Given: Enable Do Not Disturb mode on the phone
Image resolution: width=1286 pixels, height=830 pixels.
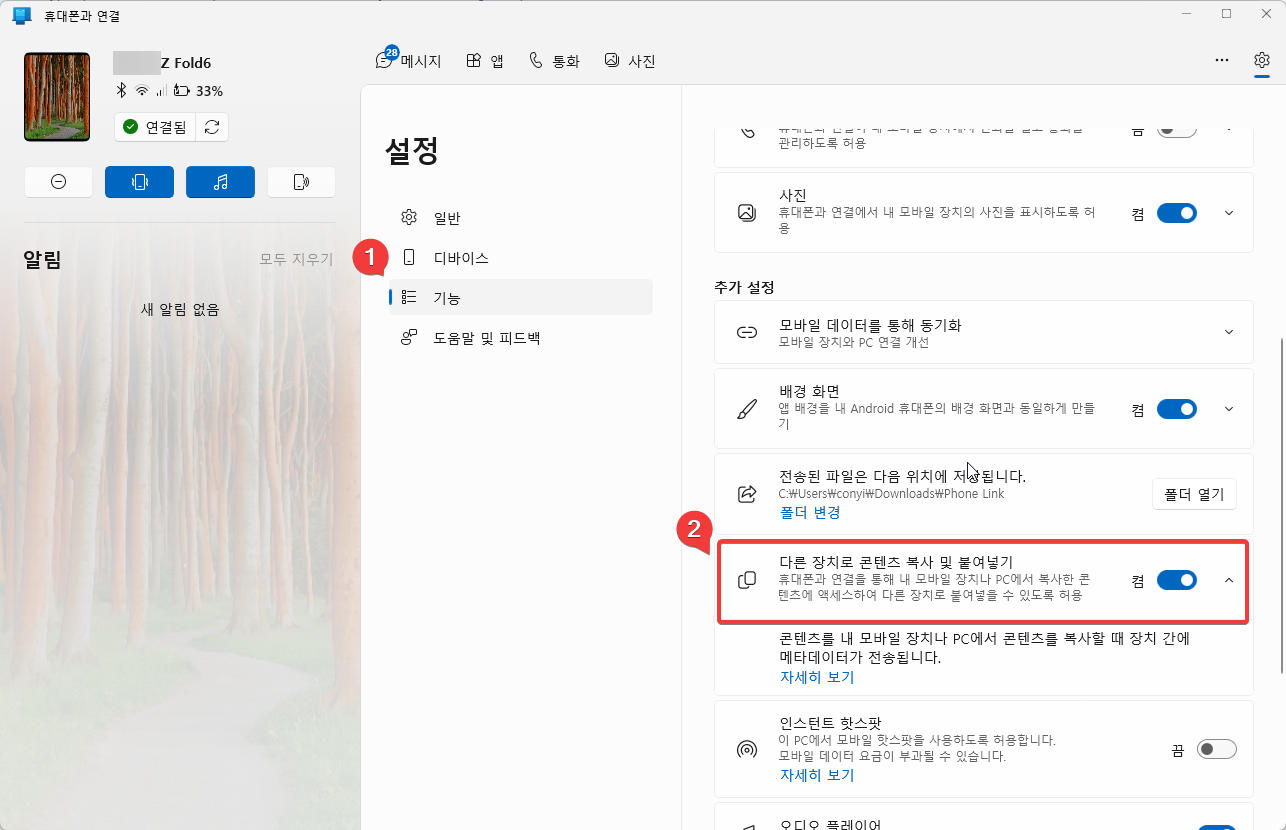Looking at the screenshot, I should click(58, 181).
